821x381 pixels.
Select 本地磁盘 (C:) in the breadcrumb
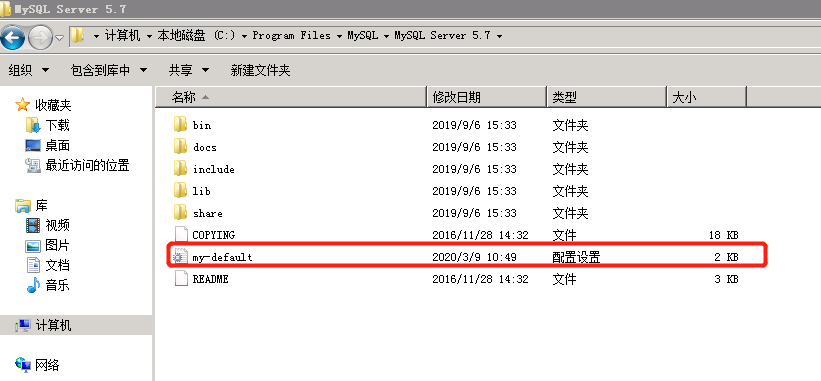(x=196, y=36)
